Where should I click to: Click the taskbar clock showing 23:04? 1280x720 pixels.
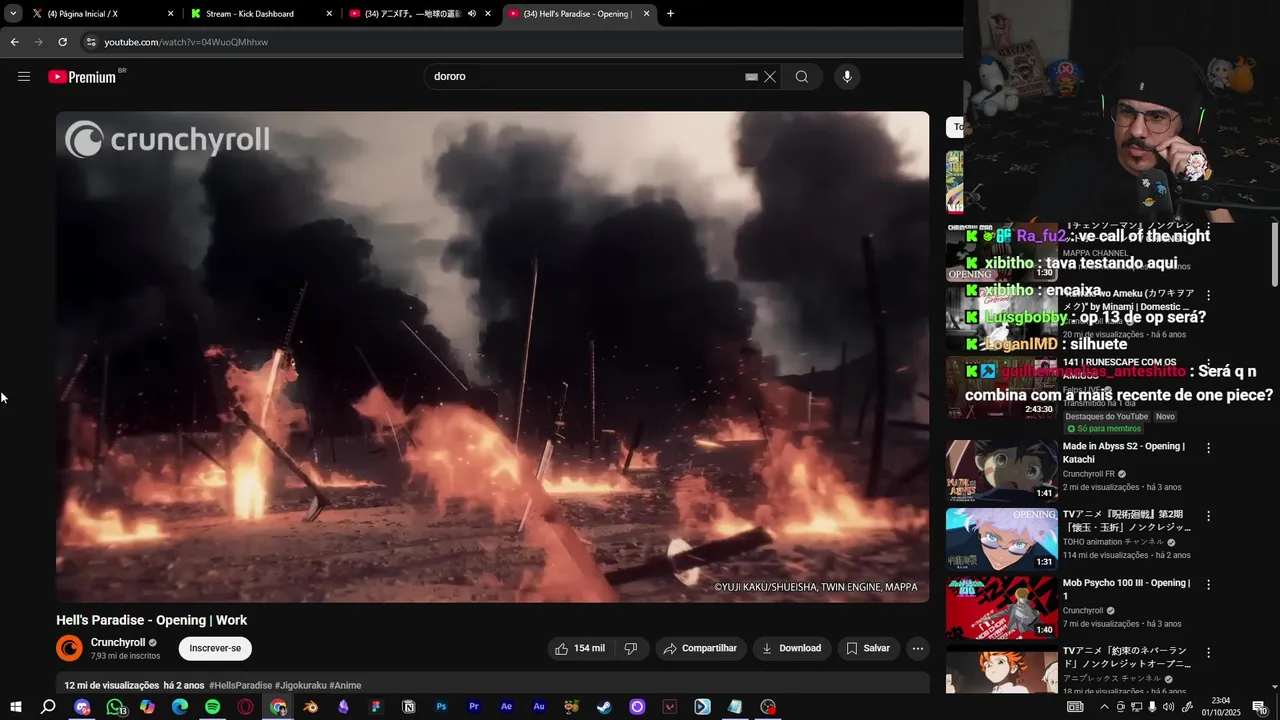pos(1221,707)
